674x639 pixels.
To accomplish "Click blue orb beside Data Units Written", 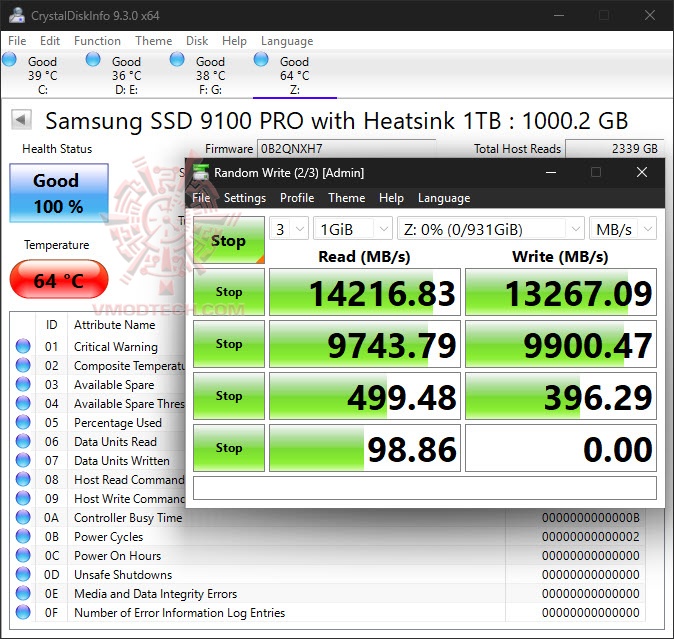I will (x=23, y=460).
